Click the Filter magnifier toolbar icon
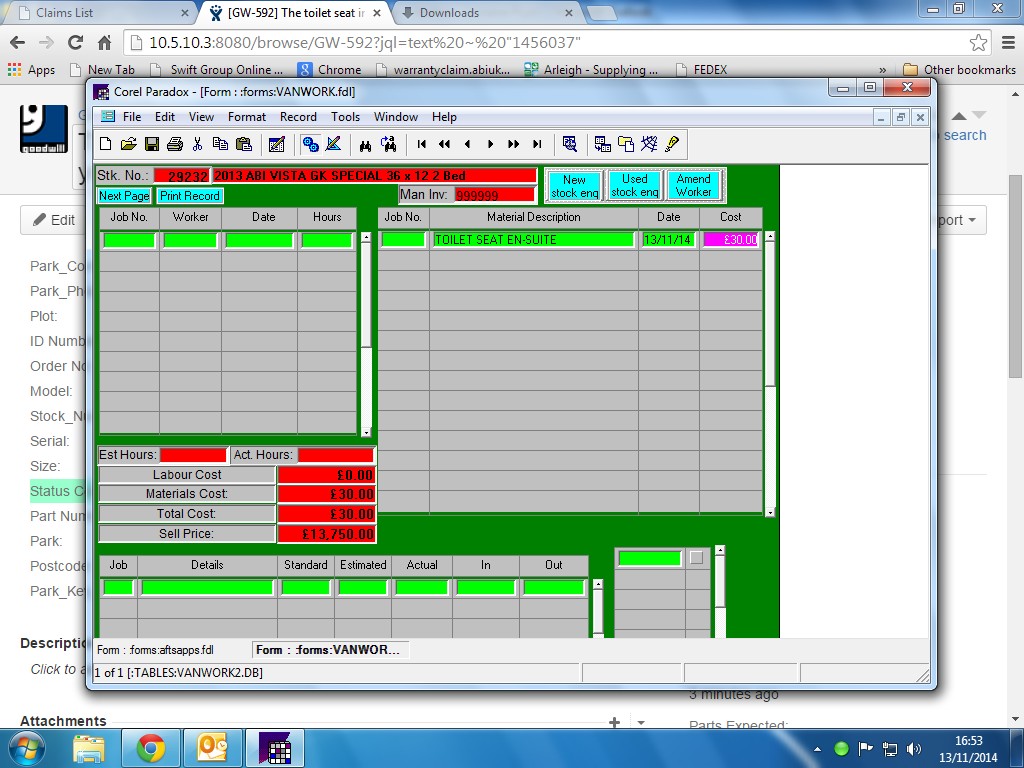This screenshot has height=768, width=1024. 570,144
